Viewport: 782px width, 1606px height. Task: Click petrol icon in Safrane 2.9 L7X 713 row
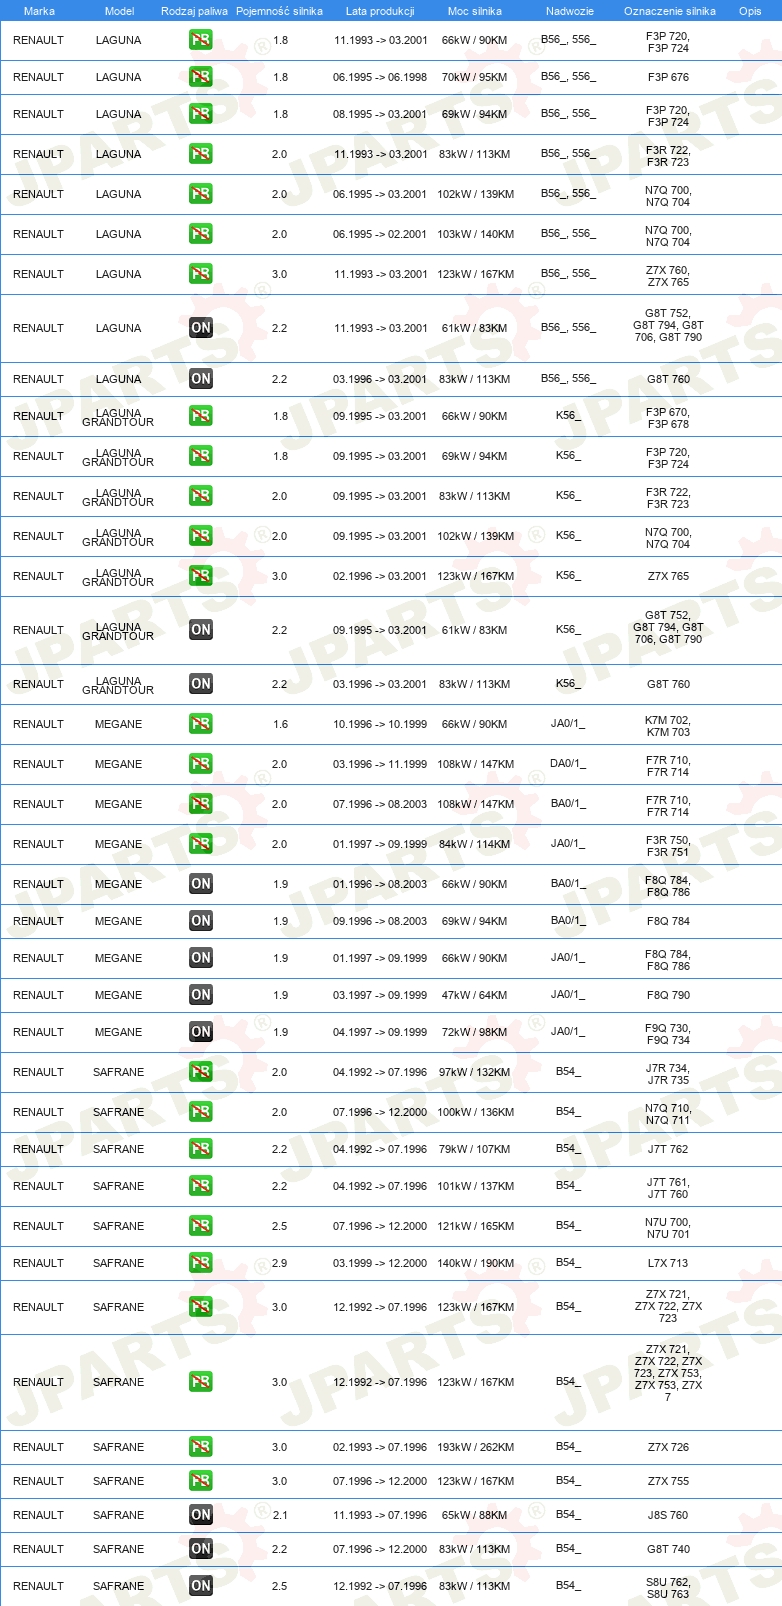coord(201,1263)
